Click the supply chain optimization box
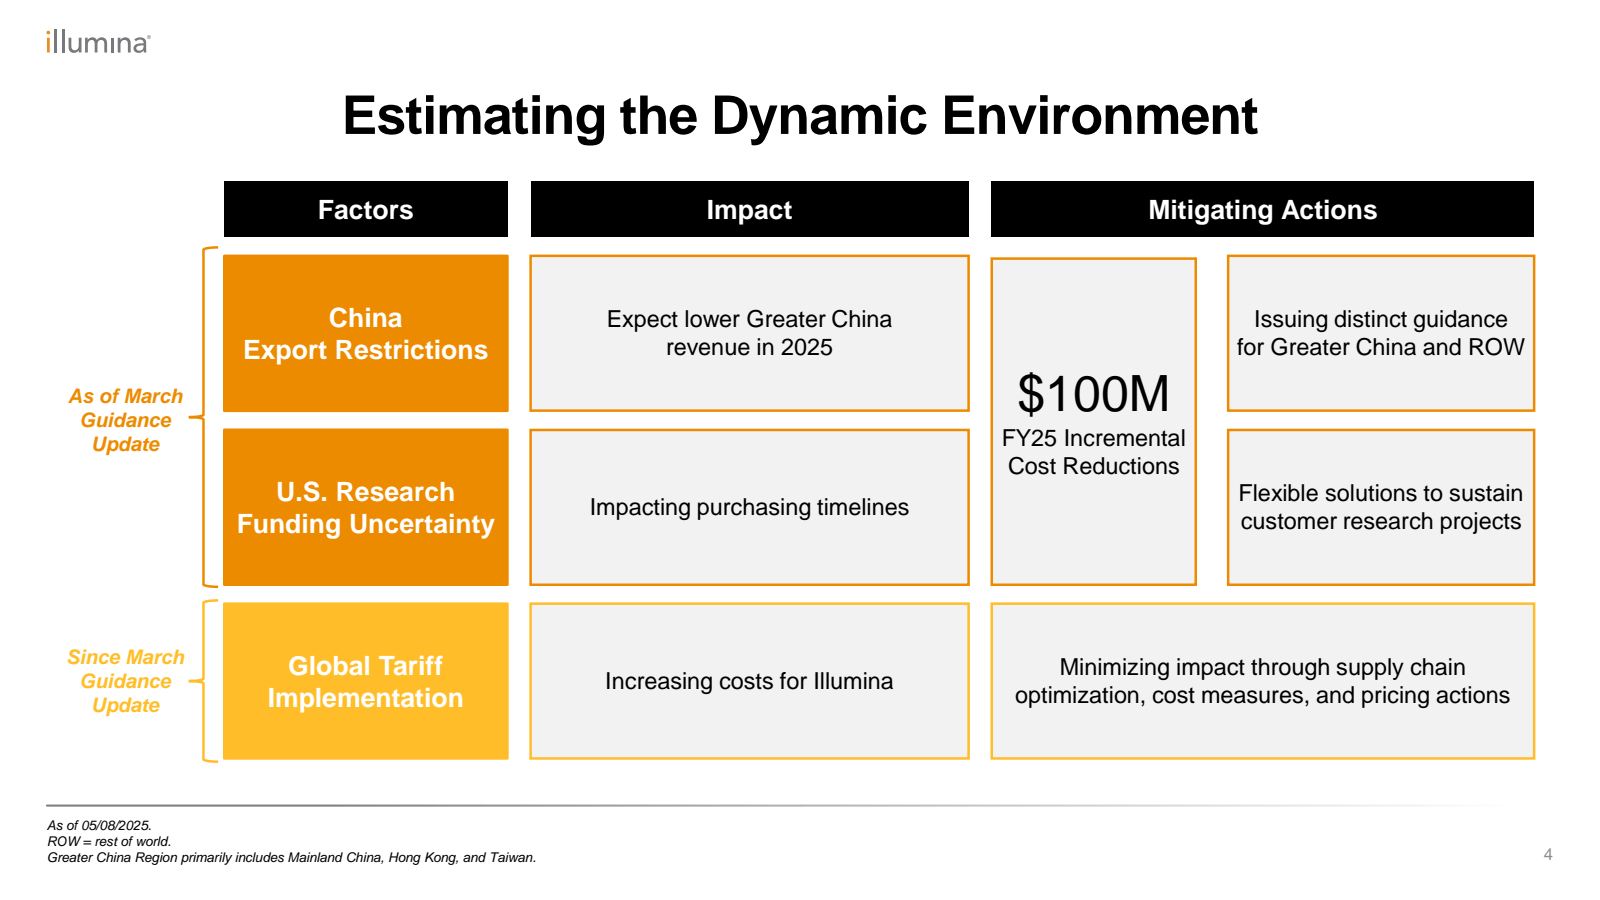Screen dimensions: 1600x900 click(1262, 682)
